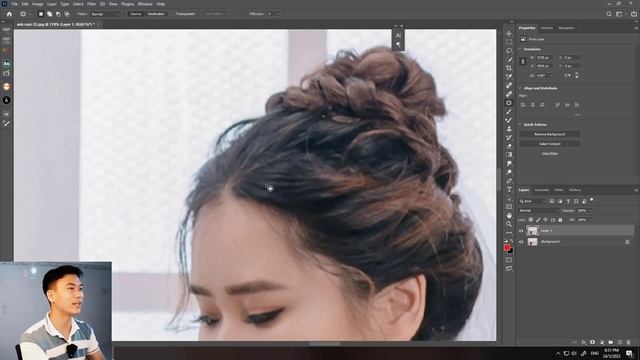
Task: Open the Window menu
Action: tap(145, 4)
